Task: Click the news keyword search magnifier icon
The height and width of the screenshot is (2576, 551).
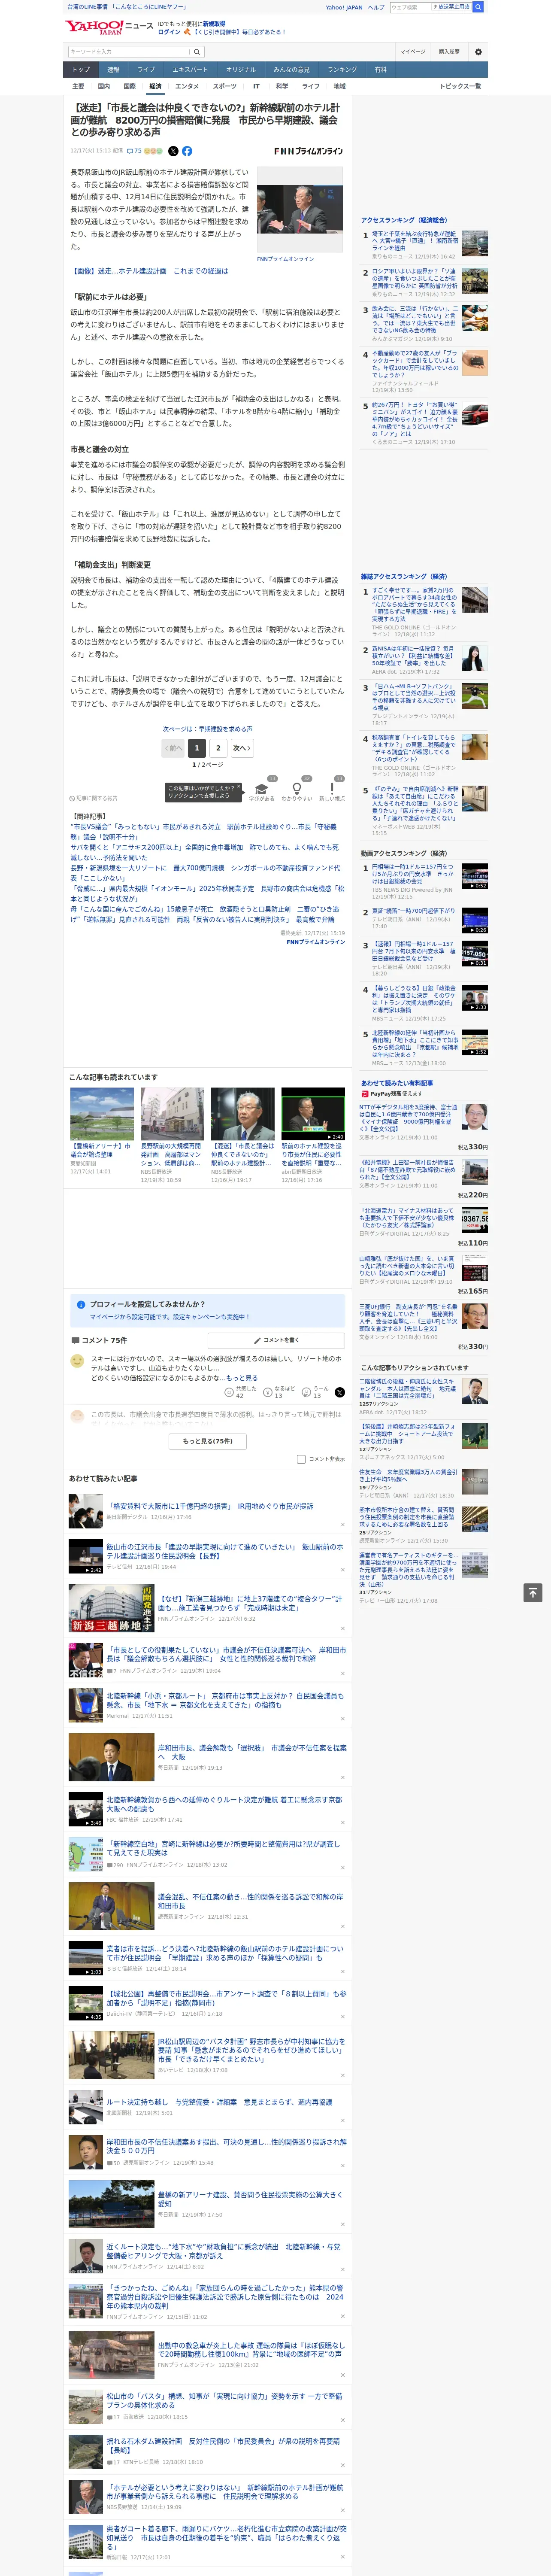Action: point(197,52)
